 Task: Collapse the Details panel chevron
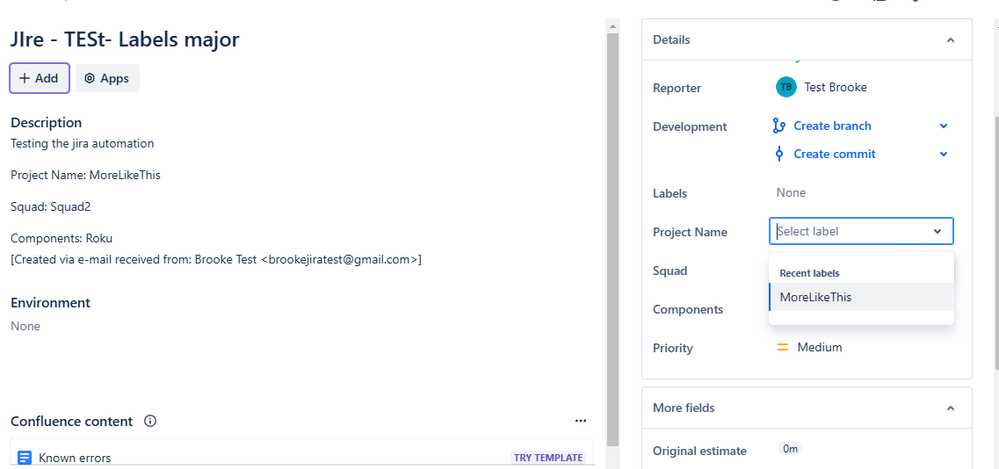pyautogui.click(x=950, y=40)
